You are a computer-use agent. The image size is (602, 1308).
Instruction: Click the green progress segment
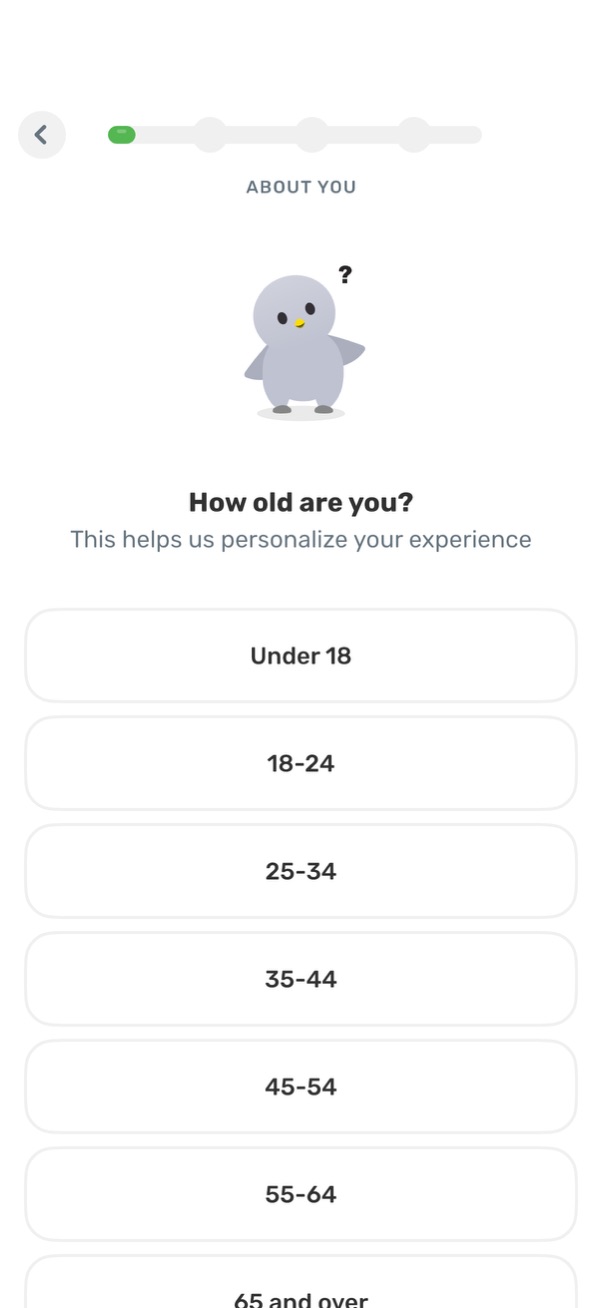pos(121,134)
